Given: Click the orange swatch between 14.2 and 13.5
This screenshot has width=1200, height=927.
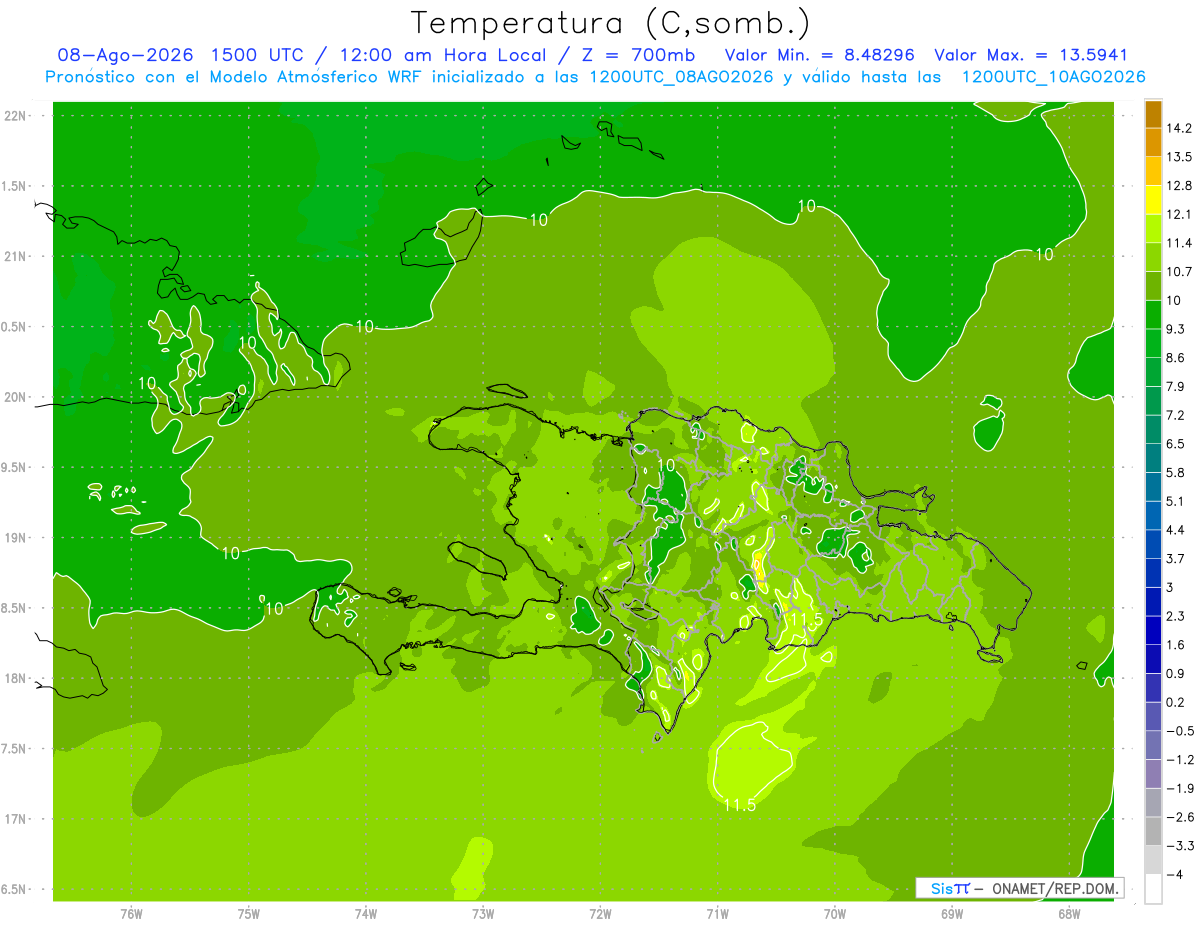Looking at the screenshot, I should click(1153, 142).
